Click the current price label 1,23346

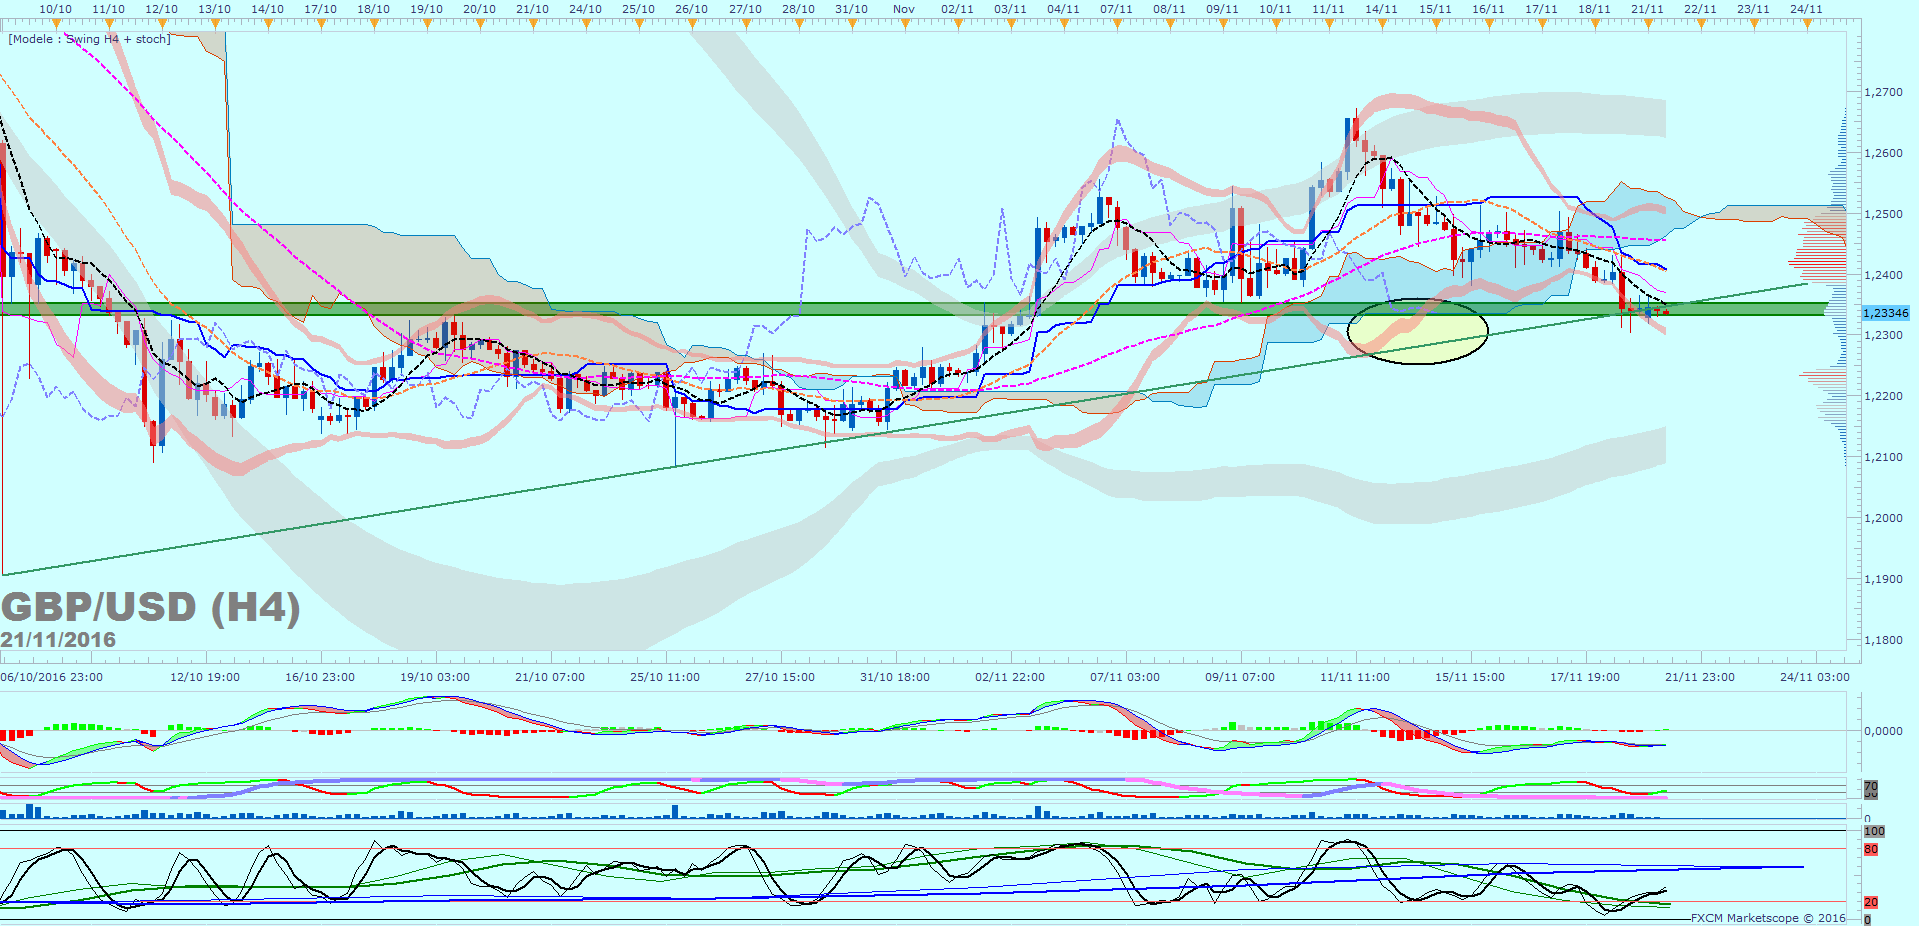[1885, 313]
